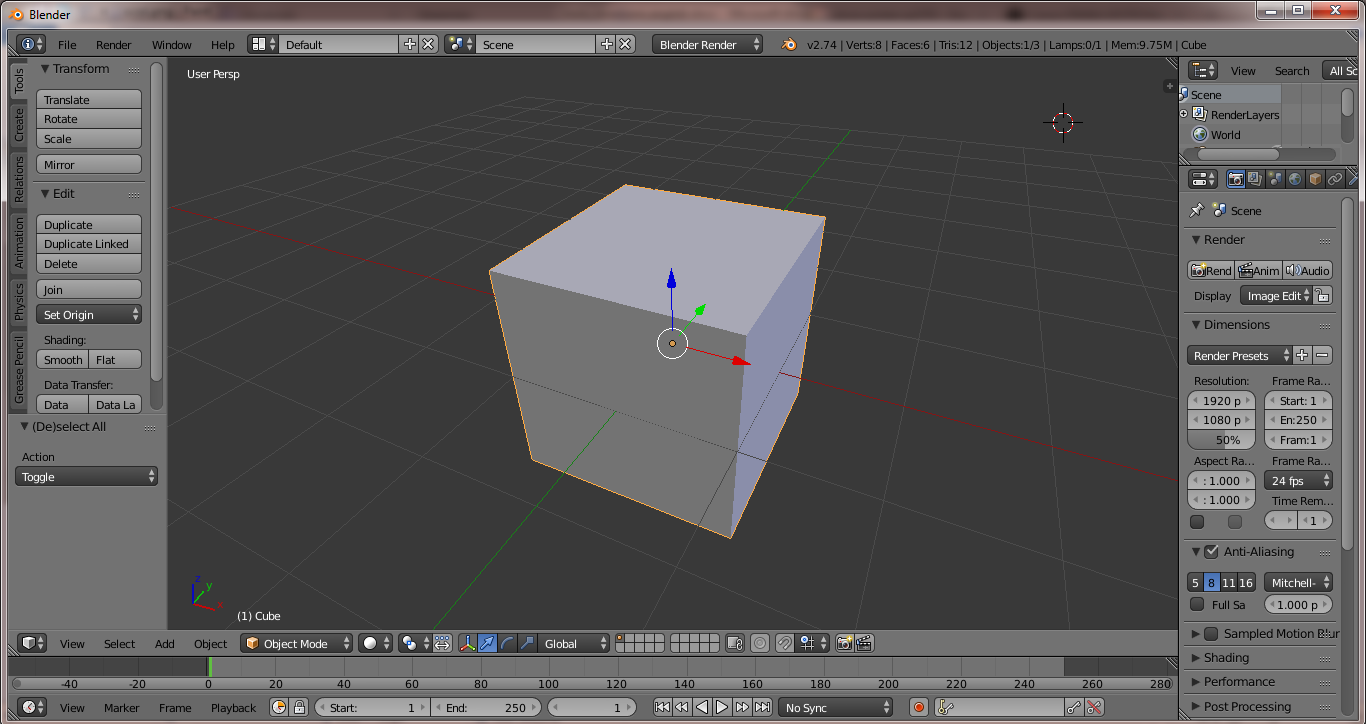This screenshot has height=724, width=1366.
Task: Select the rotate manipulator arc icon
Action: pyautogui.click(x=508, y=643)
